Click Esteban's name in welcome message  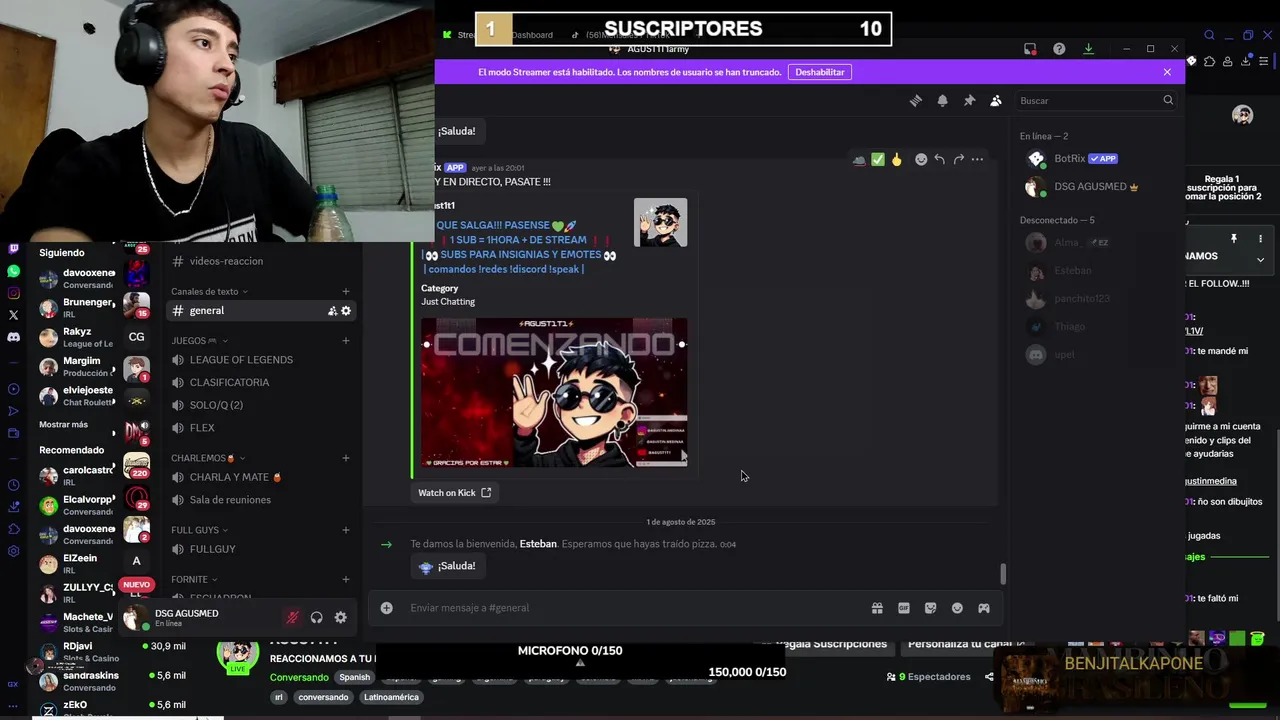(538, 544)
